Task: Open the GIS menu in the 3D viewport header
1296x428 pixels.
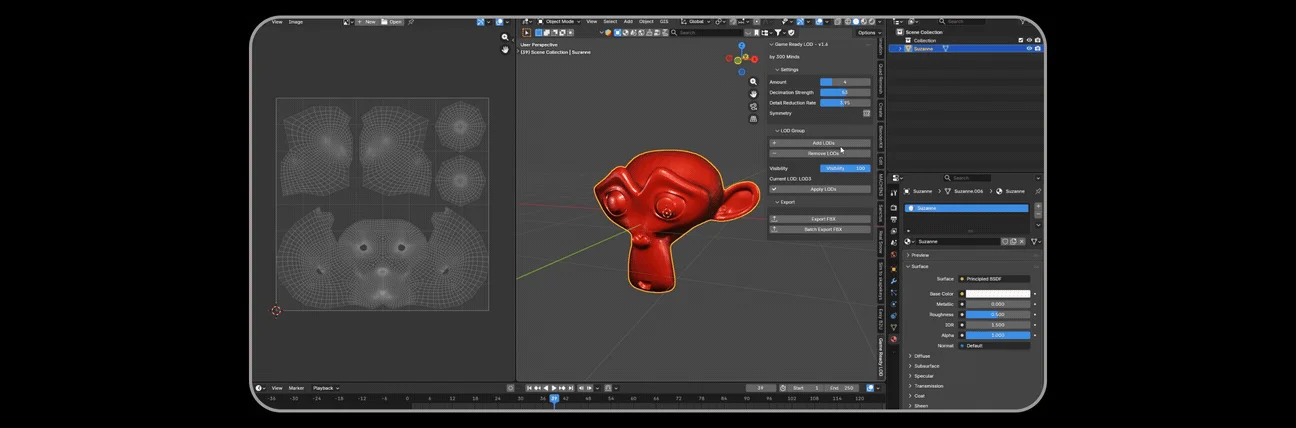Action: (x=664, y=21)
